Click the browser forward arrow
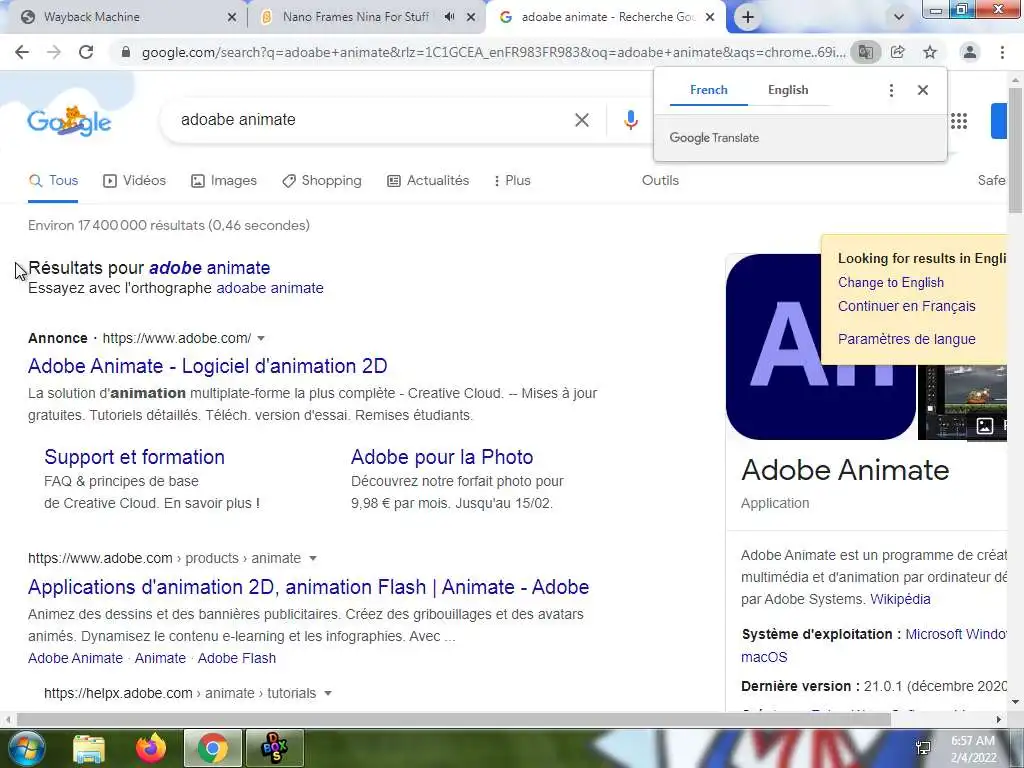 [x=54, y=52]
